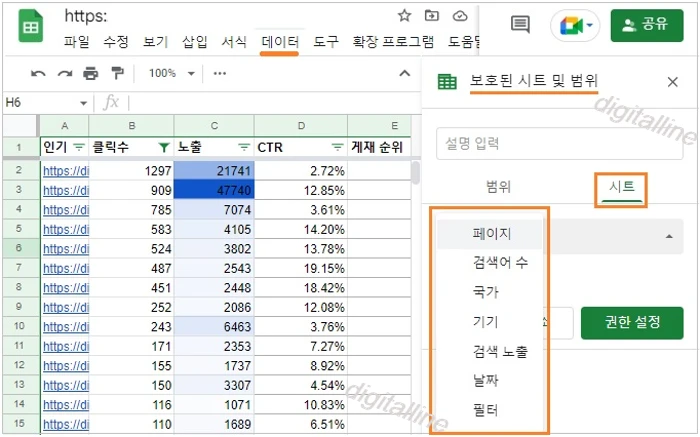Select row 10 header

point(19,326)
